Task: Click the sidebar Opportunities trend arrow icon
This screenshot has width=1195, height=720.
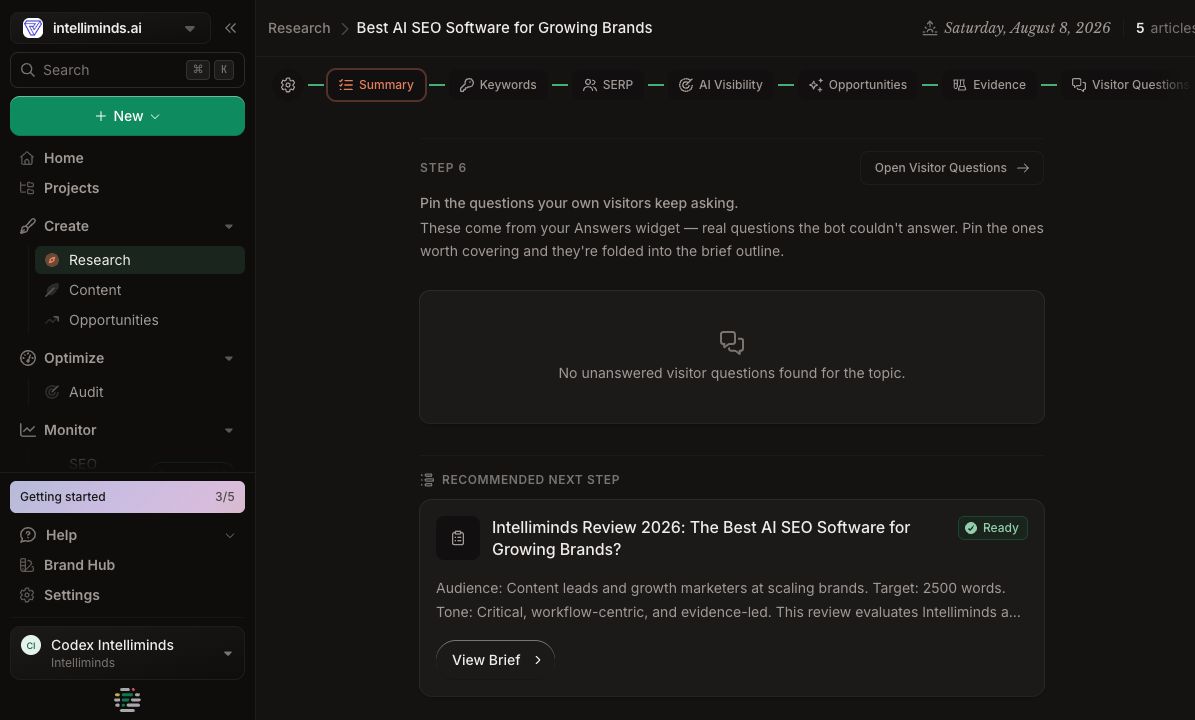Action: click(52, 320)
